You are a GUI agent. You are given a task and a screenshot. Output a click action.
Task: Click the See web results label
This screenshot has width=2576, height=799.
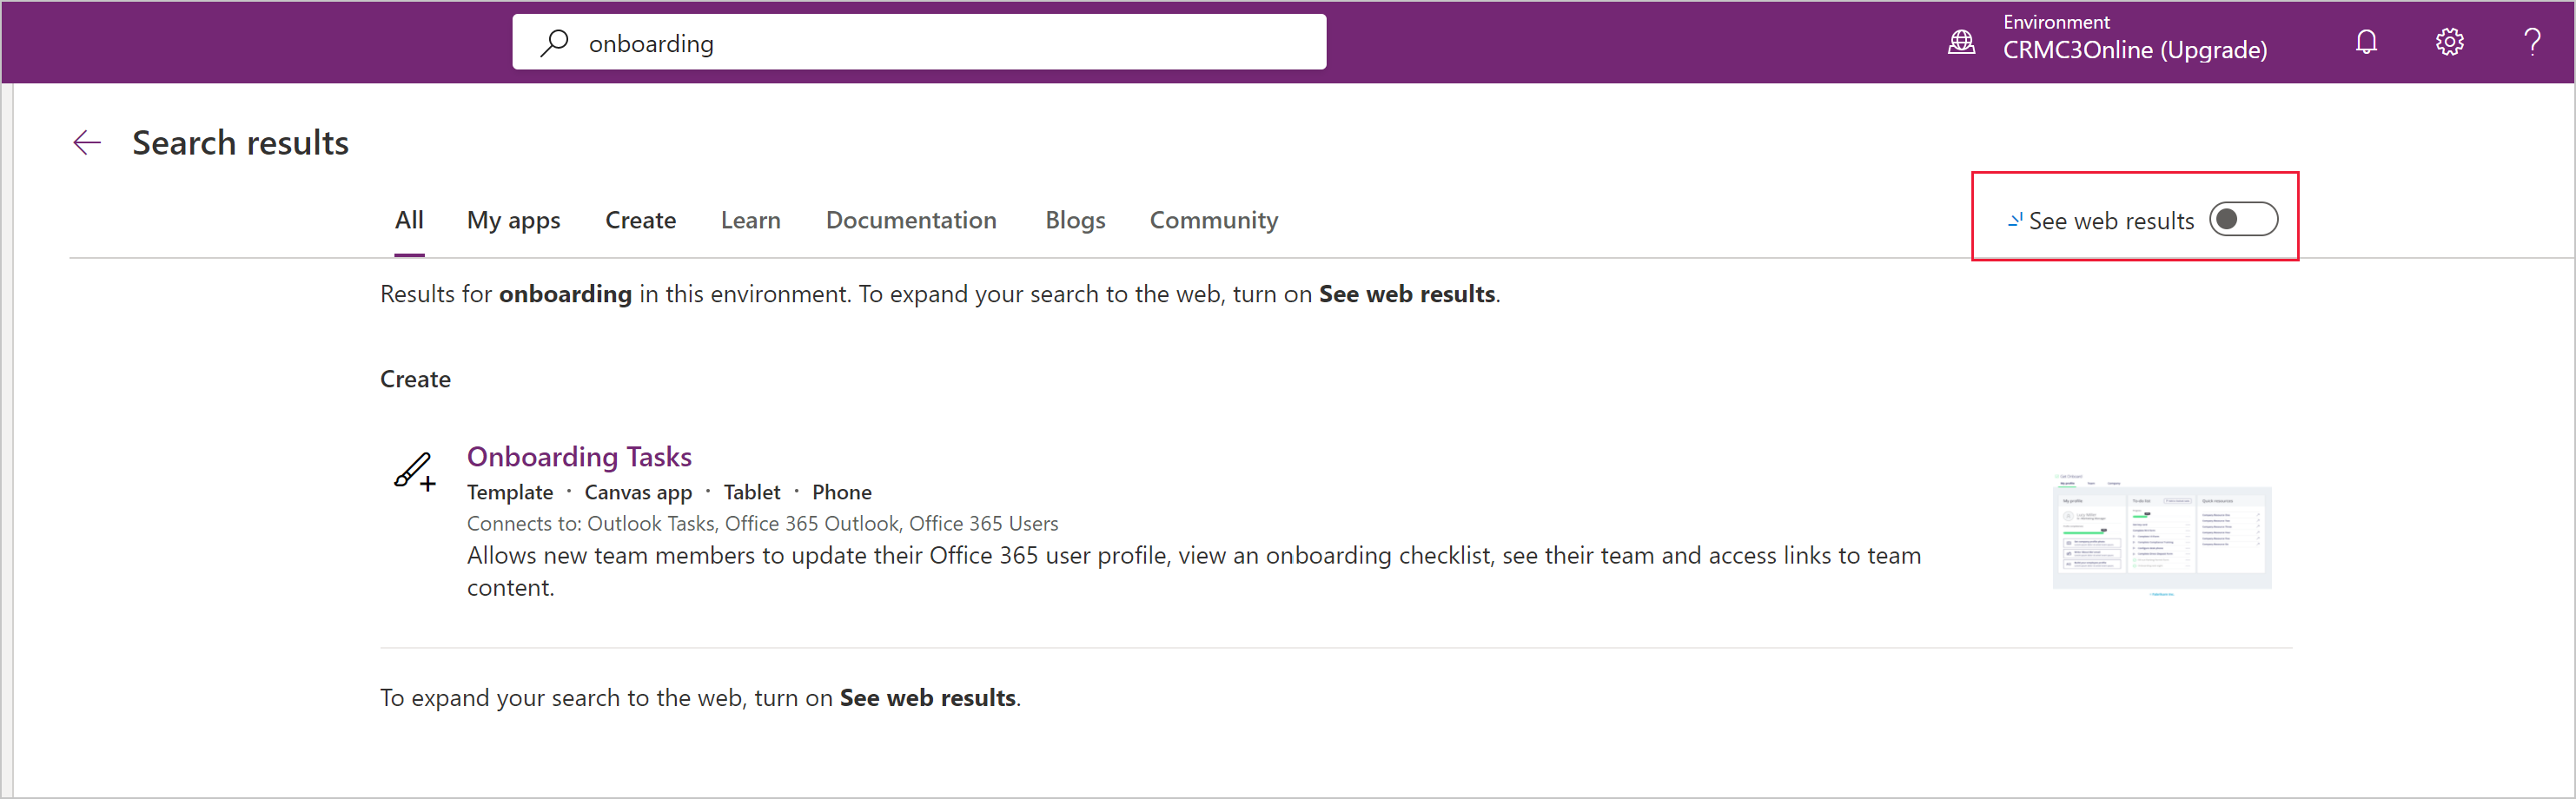tap(2110, 221)
